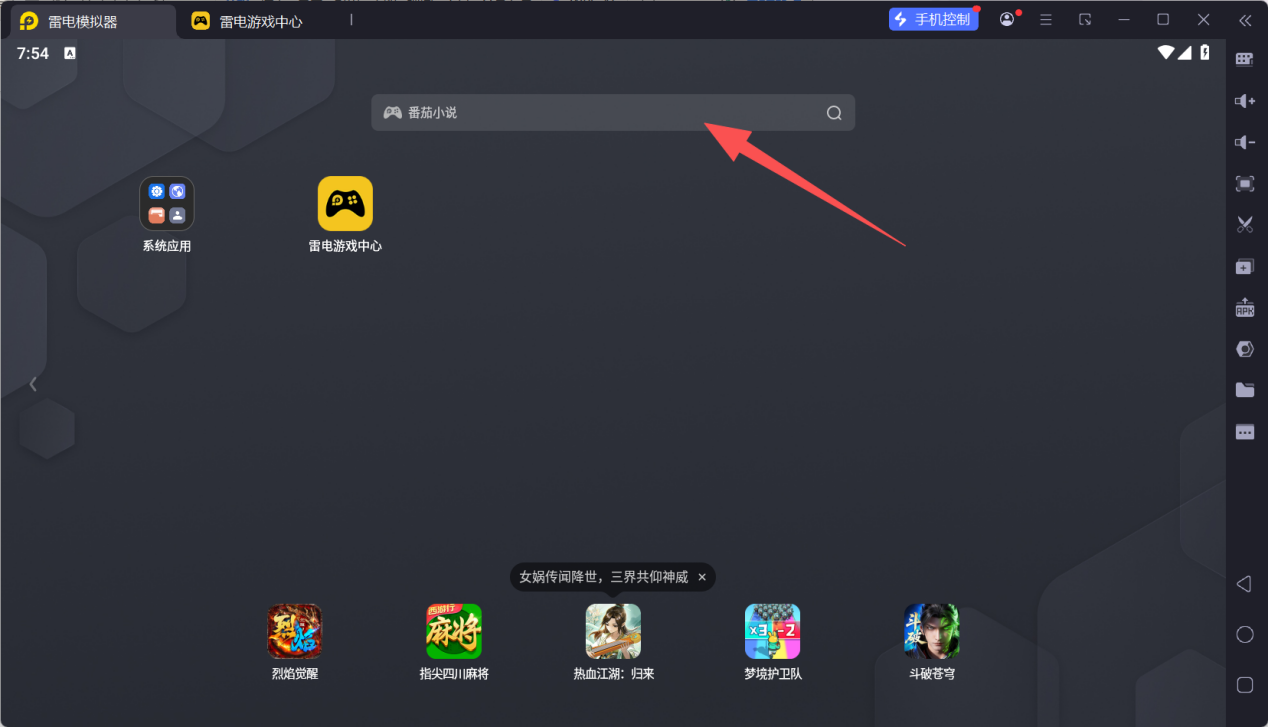Click the battery status icon
Screen dimensions: 1268x727
1205,53
